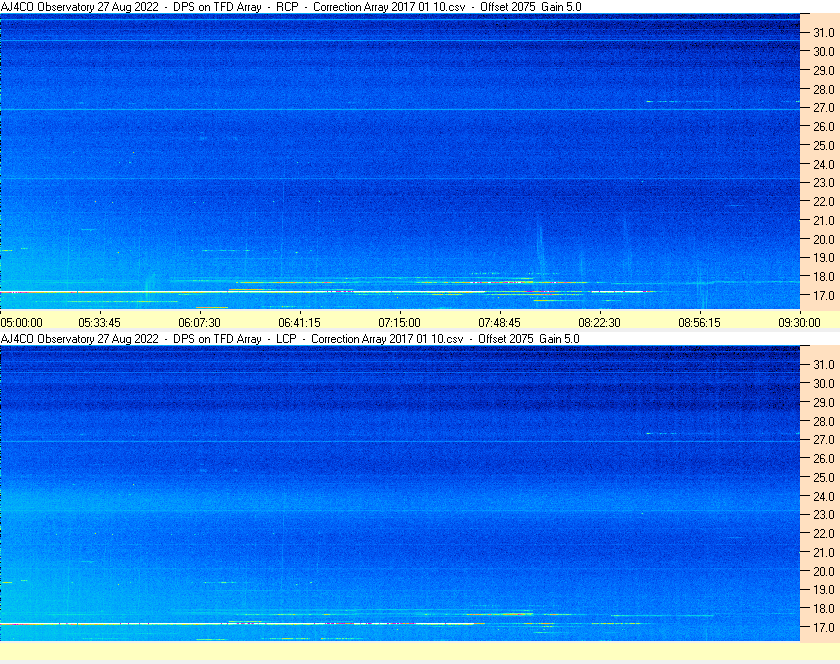Select the 22.0 frequency label on RCP plot
Image resolution: width=840 pixels, height=664 pixels.
coord(824,202)
